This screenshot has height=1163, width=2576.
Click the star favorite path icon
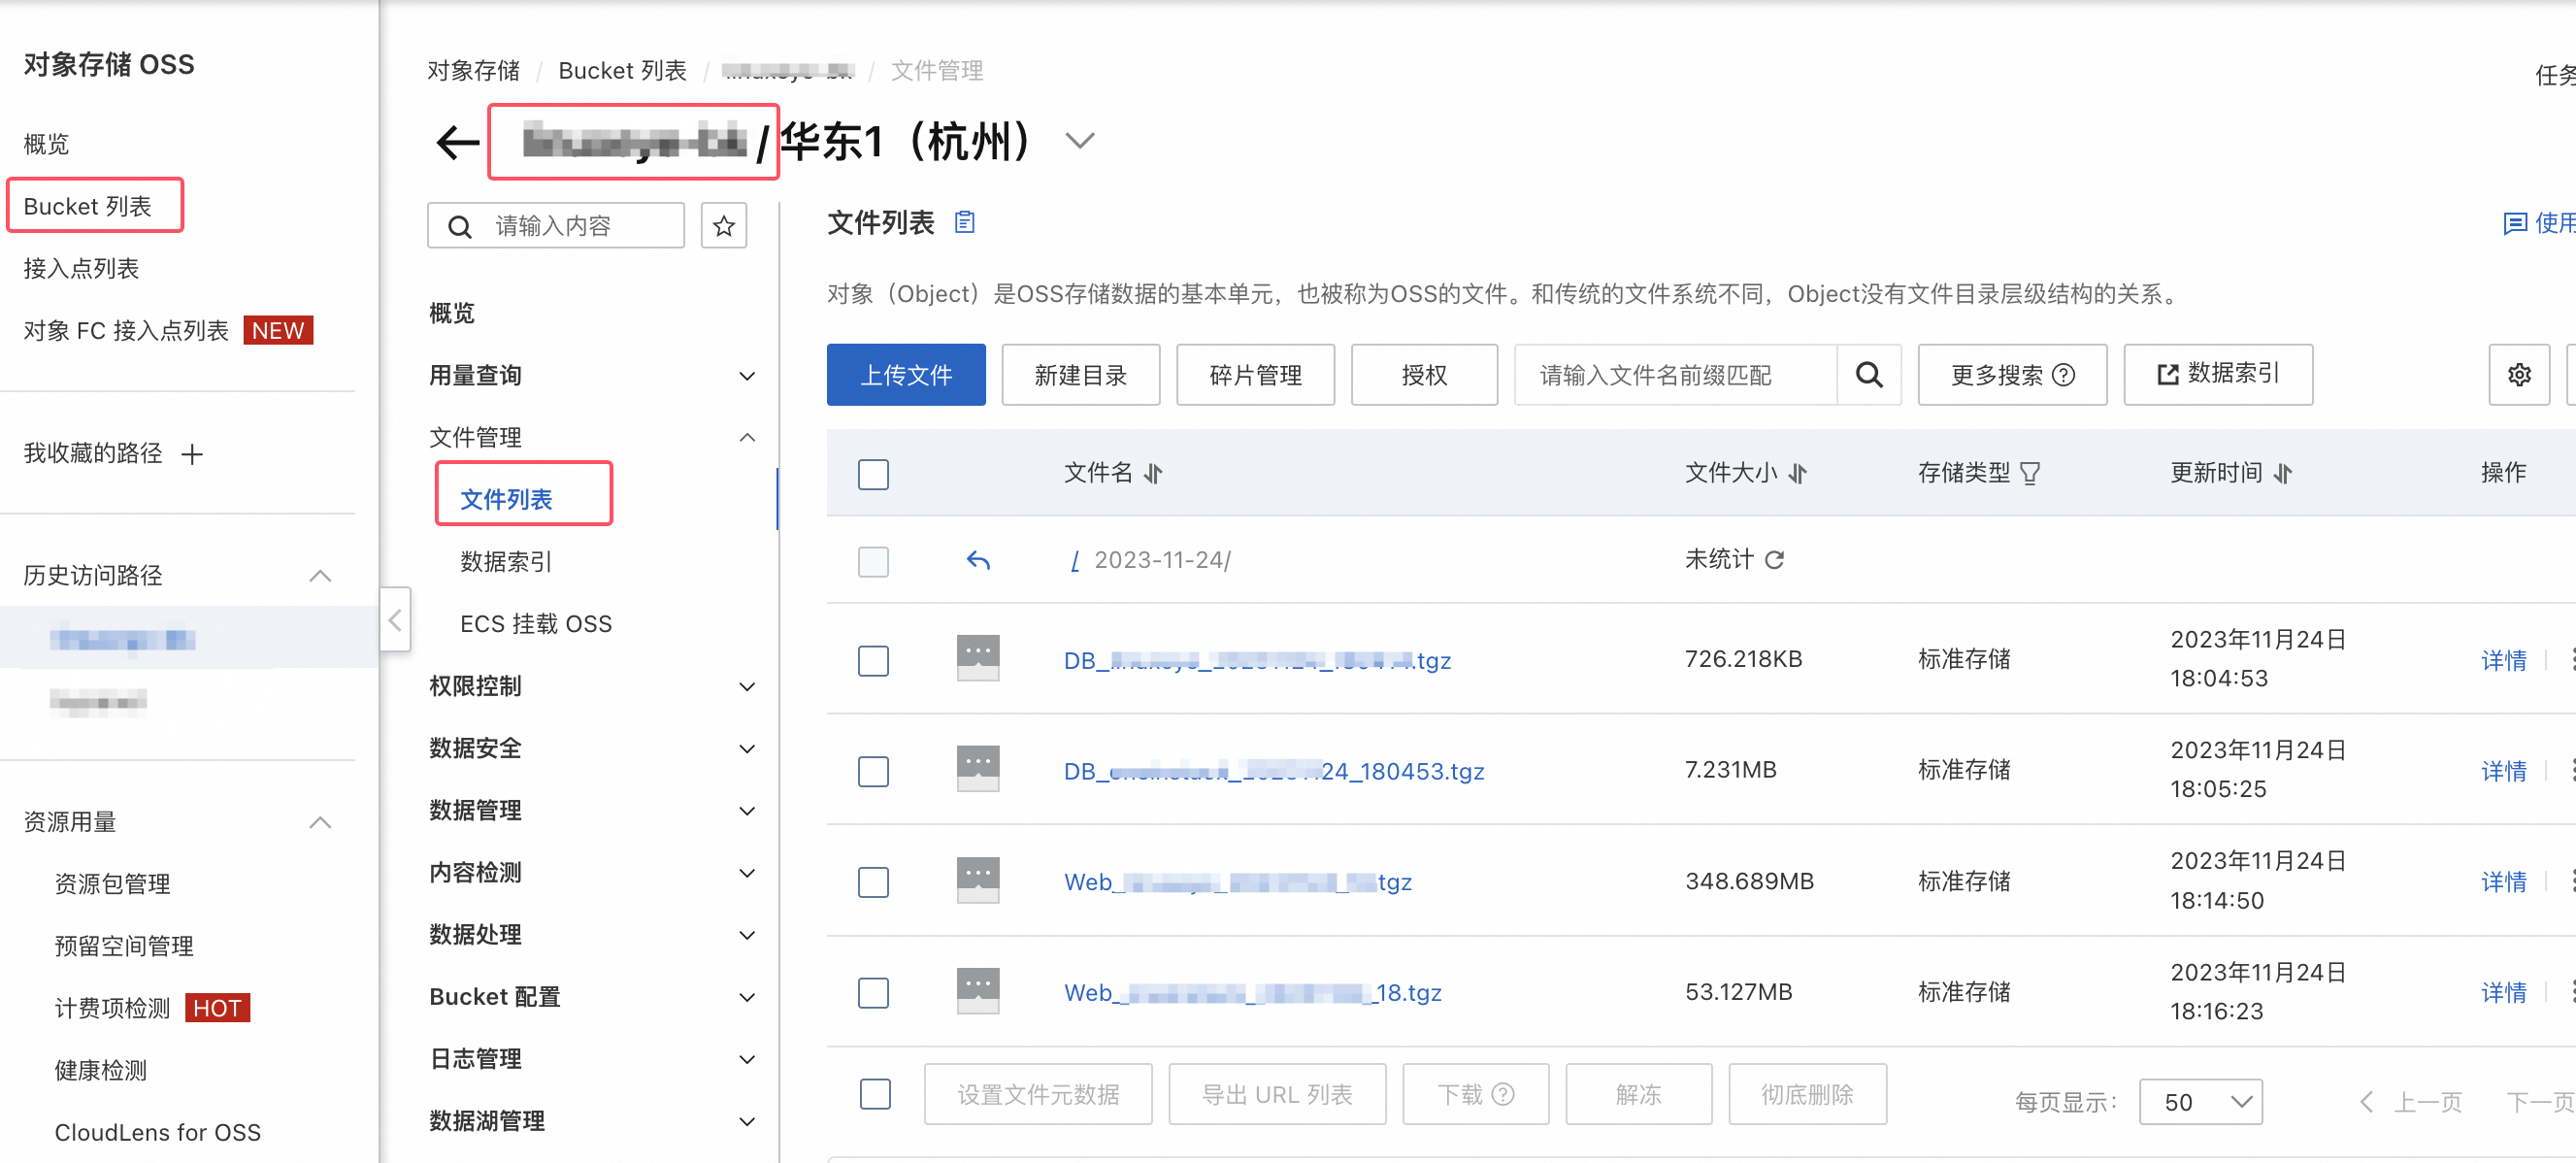pos(724,226)
